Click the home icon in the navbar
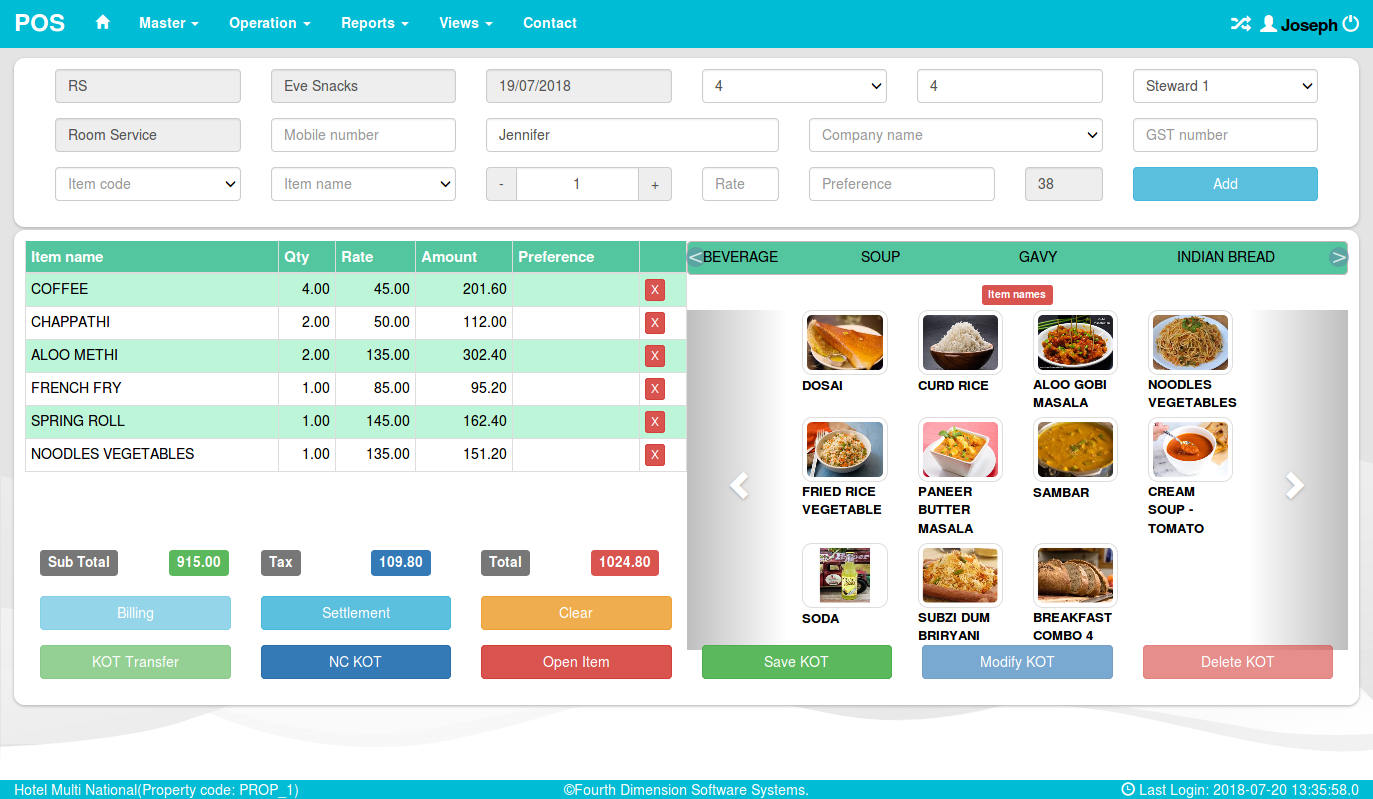Screen dimensions: 1373x799 tap(103, 23)
